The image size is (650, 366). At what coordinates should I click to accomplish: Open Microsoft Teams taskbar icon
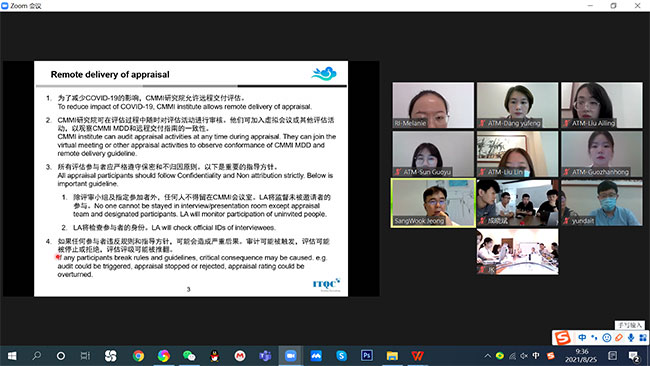[x=265, y=356]
